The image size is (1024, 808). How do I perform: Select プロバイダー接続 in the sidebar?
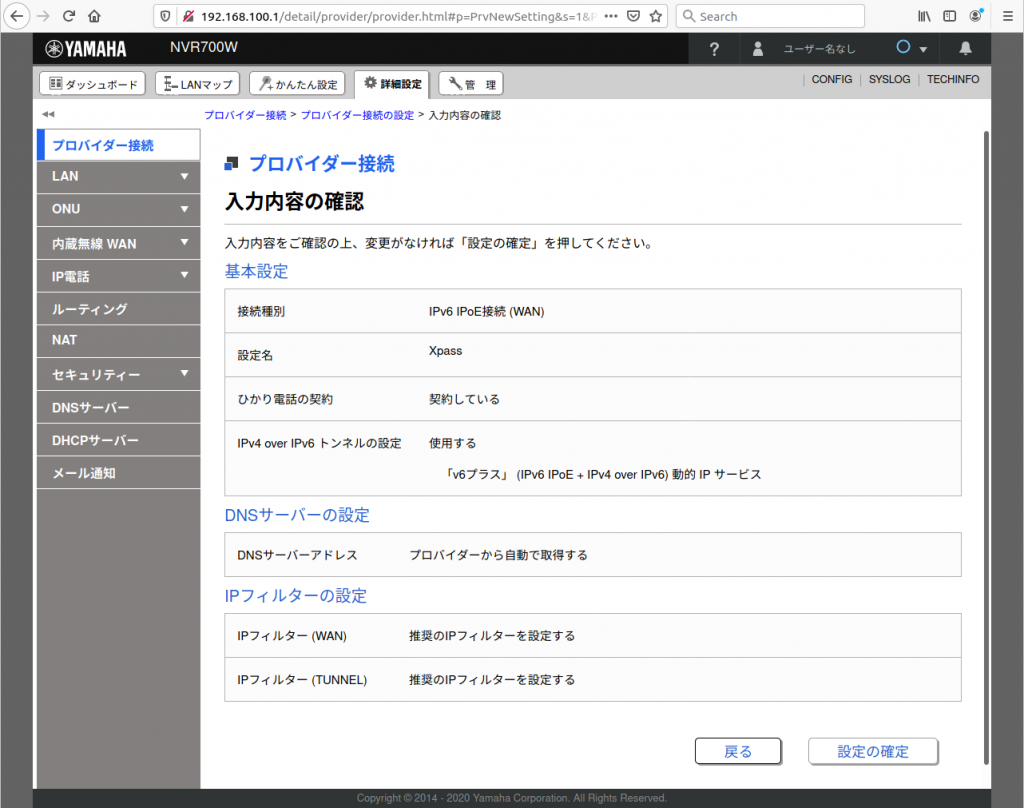(x=118, y=145)
